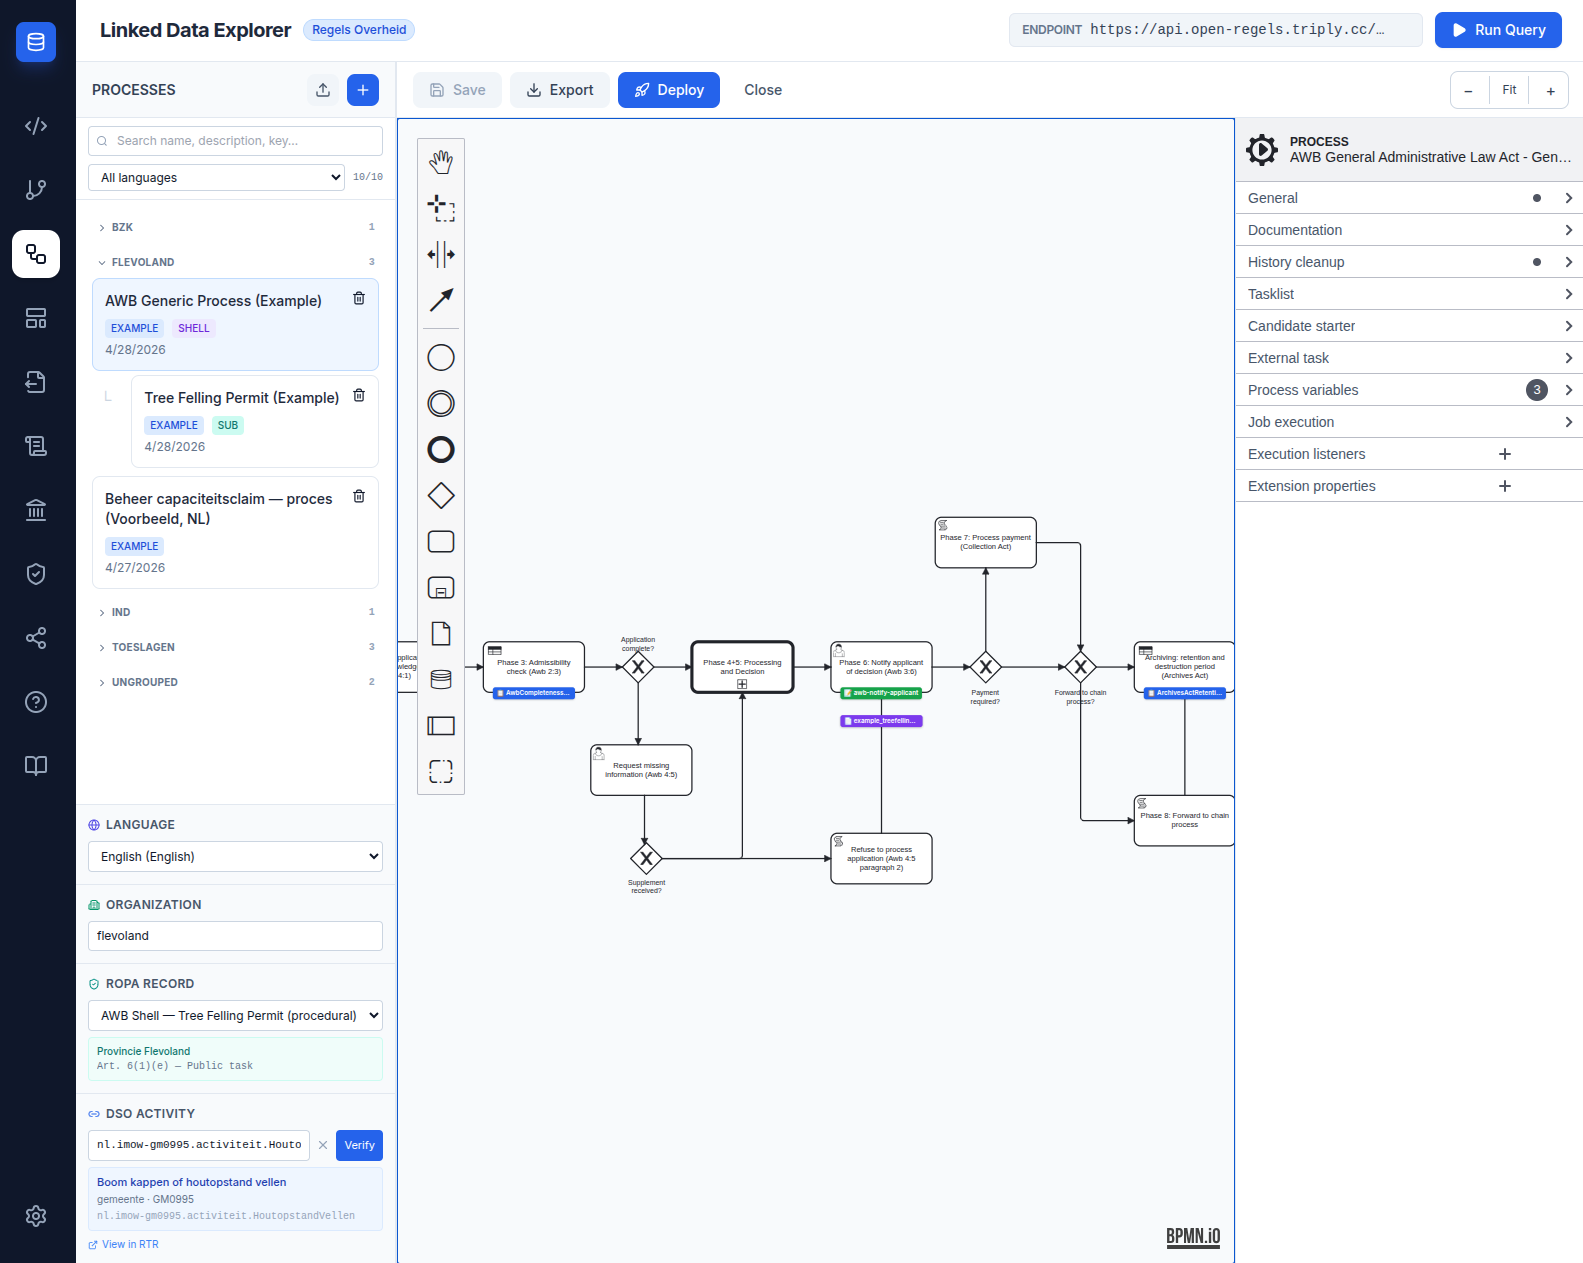Viewport: 1583px width, 1263px height.
Task: Open the share graph sidebar icon
Action: pos(36,638)
